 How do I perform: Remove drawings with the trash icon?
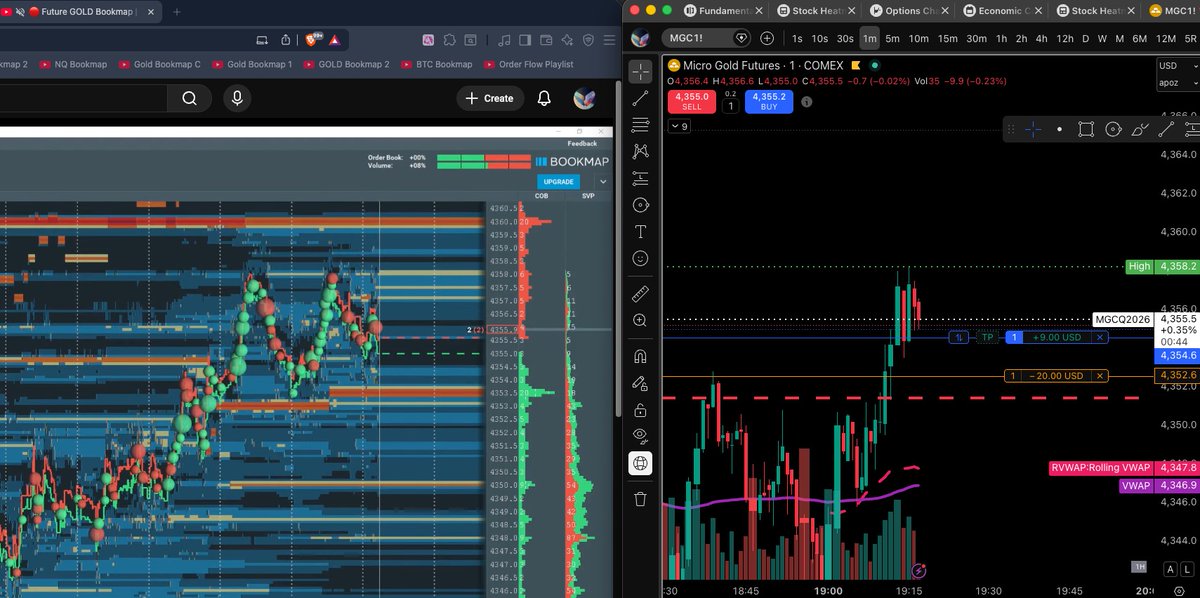[641, 498]
